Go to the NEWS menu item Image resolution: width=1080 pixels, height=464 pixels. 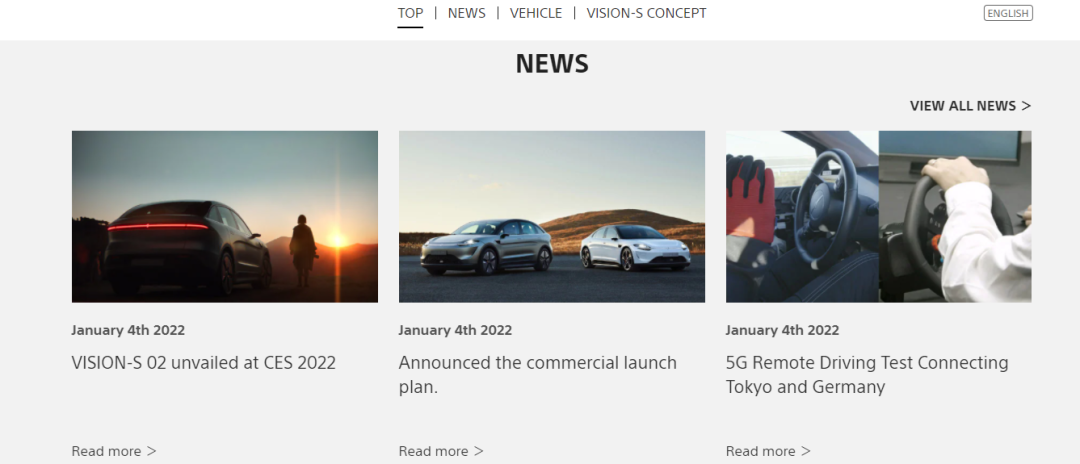click(466, 13)
